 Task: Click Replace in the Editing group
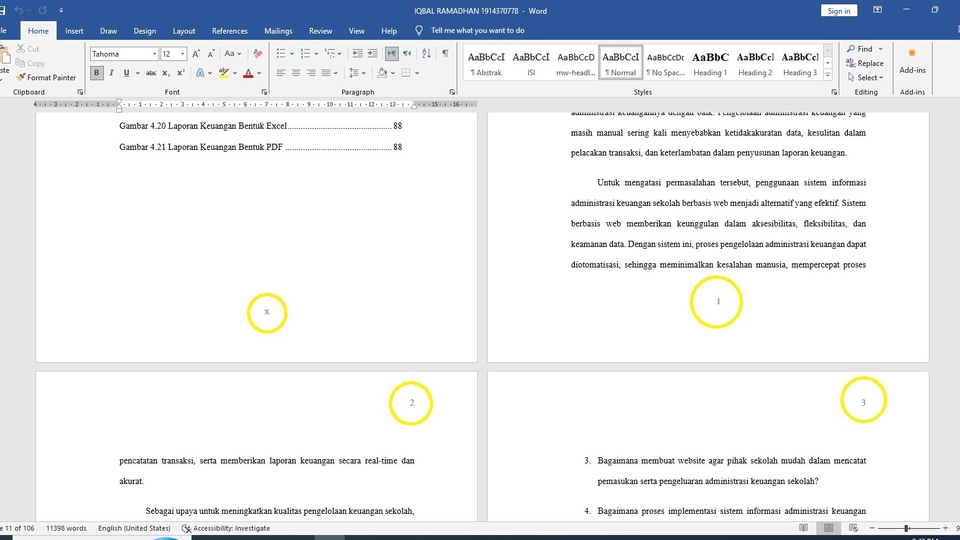(x=864, y=63)
